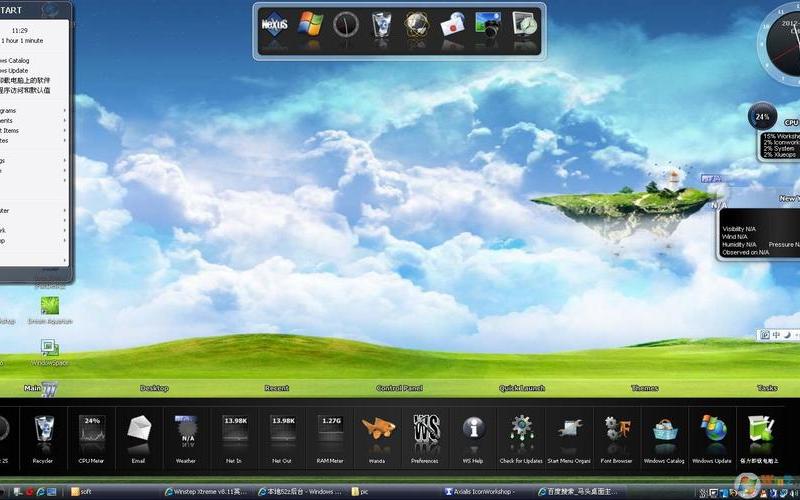The image size is (800, 500).
Task: Click the 中 input method language bar button
Action: click(x=776, y=335)
